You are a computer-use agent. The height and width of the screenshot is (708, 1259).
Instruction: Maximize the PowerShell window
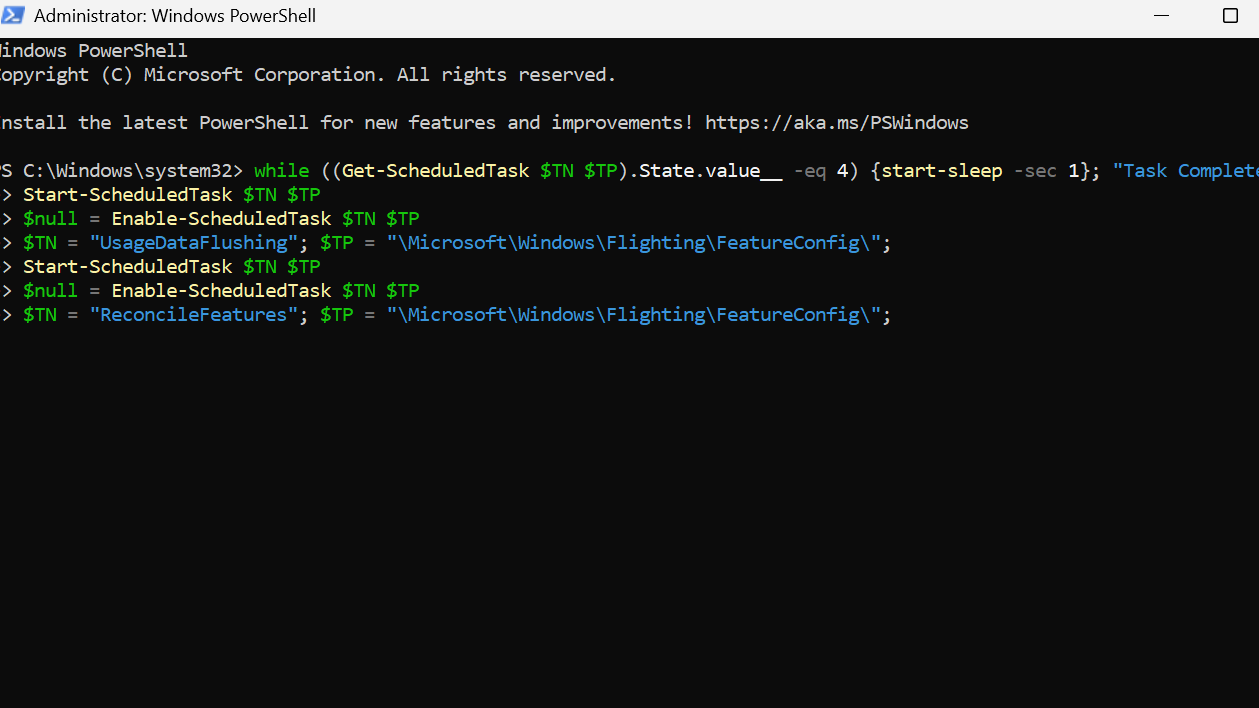point(1231,16)
